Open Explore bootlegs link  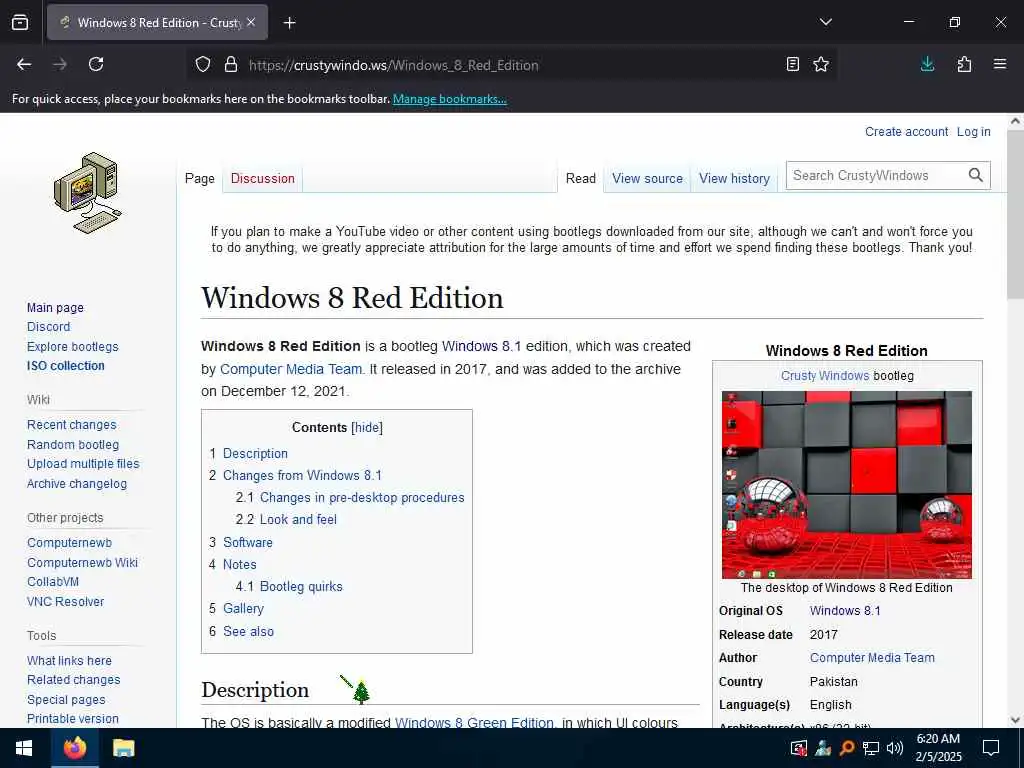pos(72,346)
